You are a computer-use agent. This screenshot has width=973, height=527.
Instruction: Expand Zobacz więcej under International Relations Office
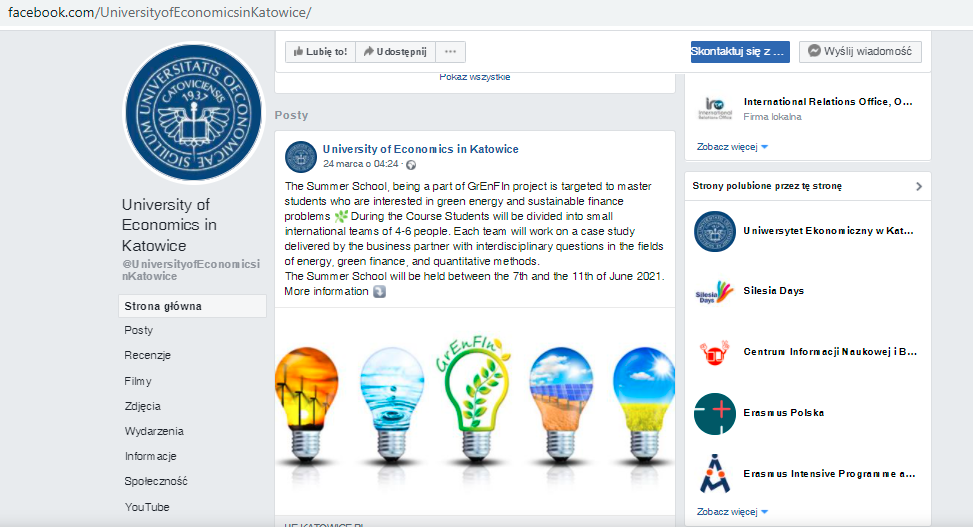coord(732,146)
